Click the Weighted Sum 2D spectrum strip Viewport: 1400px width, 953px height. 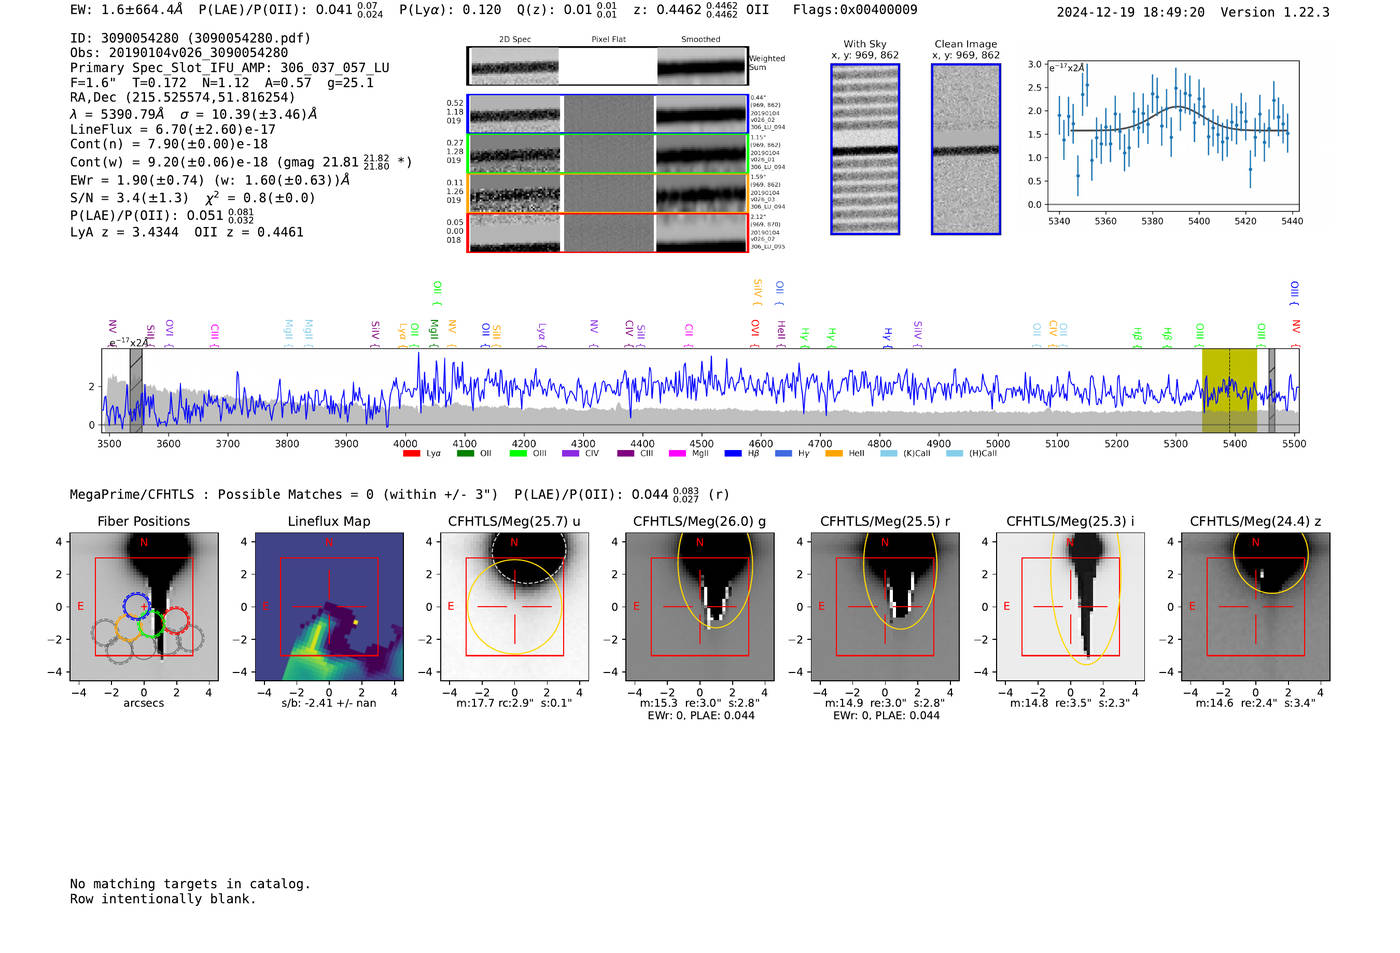coord(607,66)
